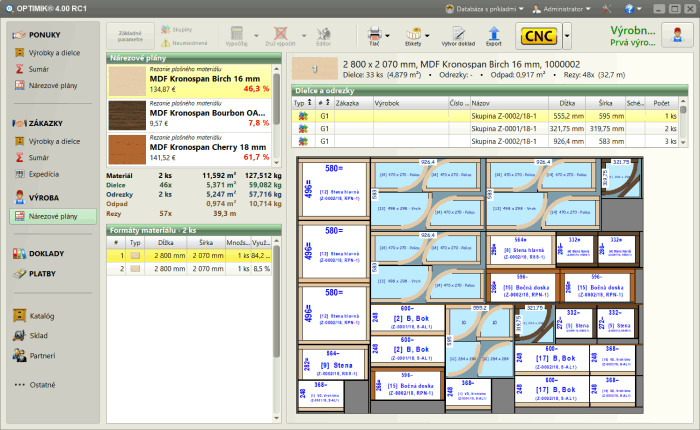Select row Skupina Z-0002/18-1 with 926,4 mm
This screenshot has width=700, height=430.
tap(485, 141)
